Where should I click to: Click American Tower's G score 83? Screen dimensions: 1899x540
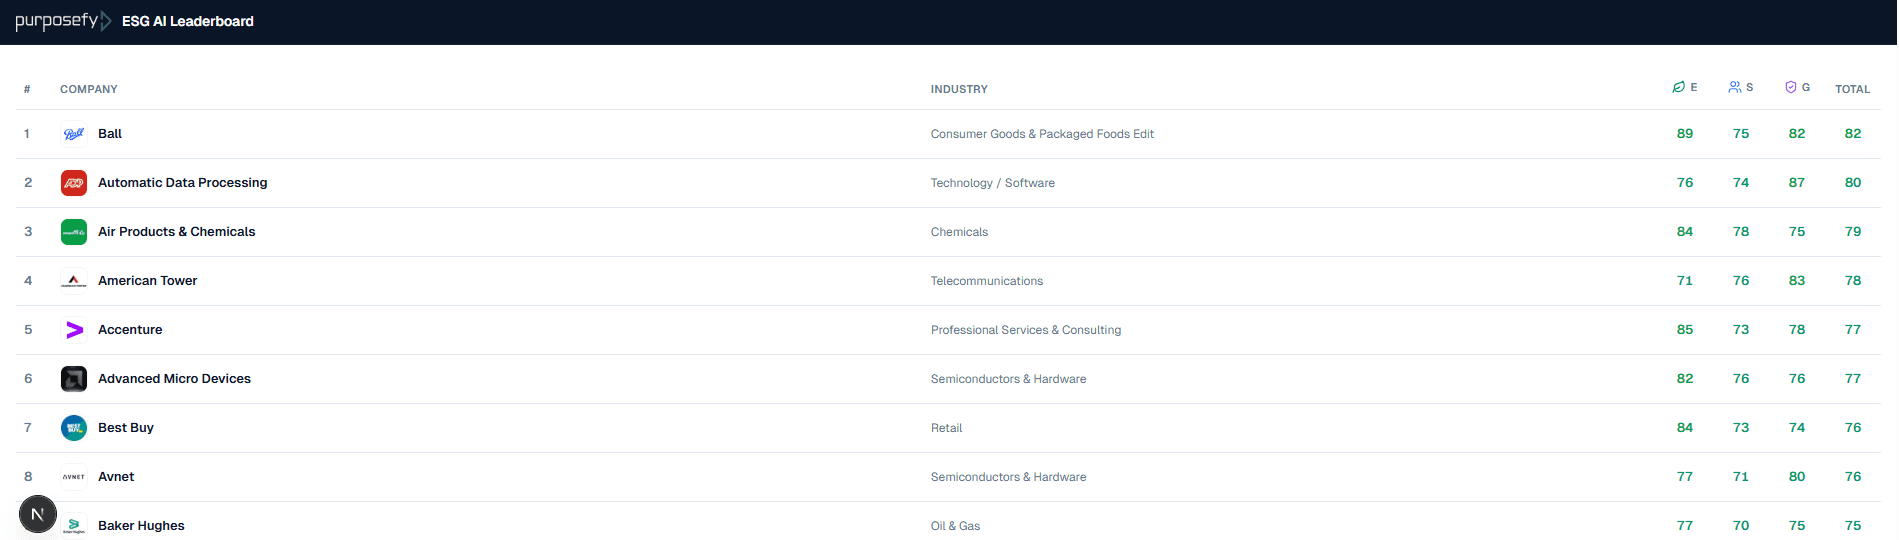point(1797,281)
